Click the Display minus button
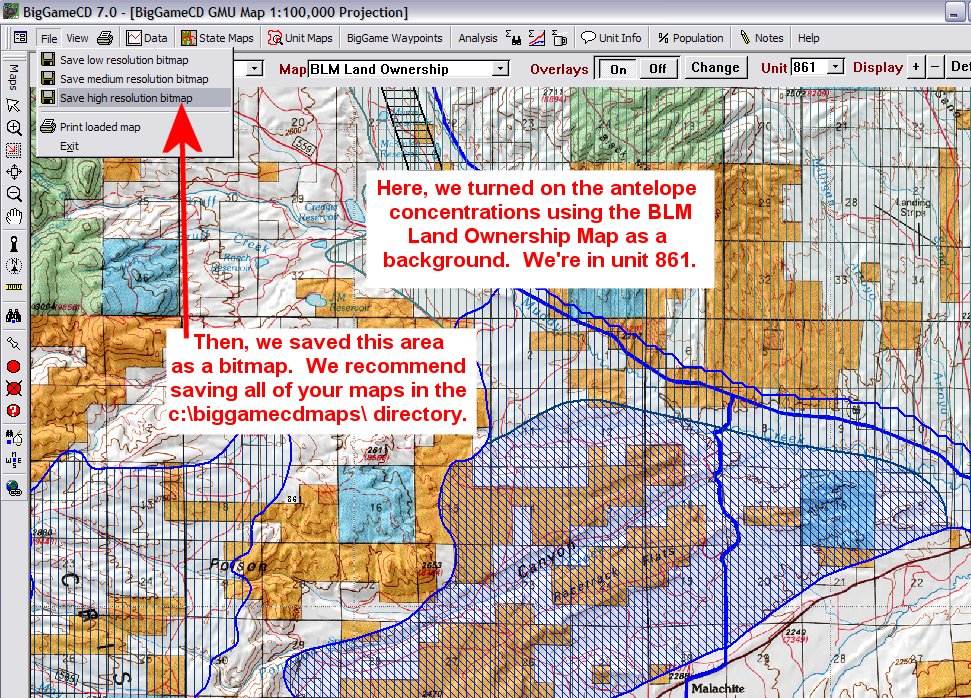The width and height of the screenshot is (971, 698). point(935,66)
